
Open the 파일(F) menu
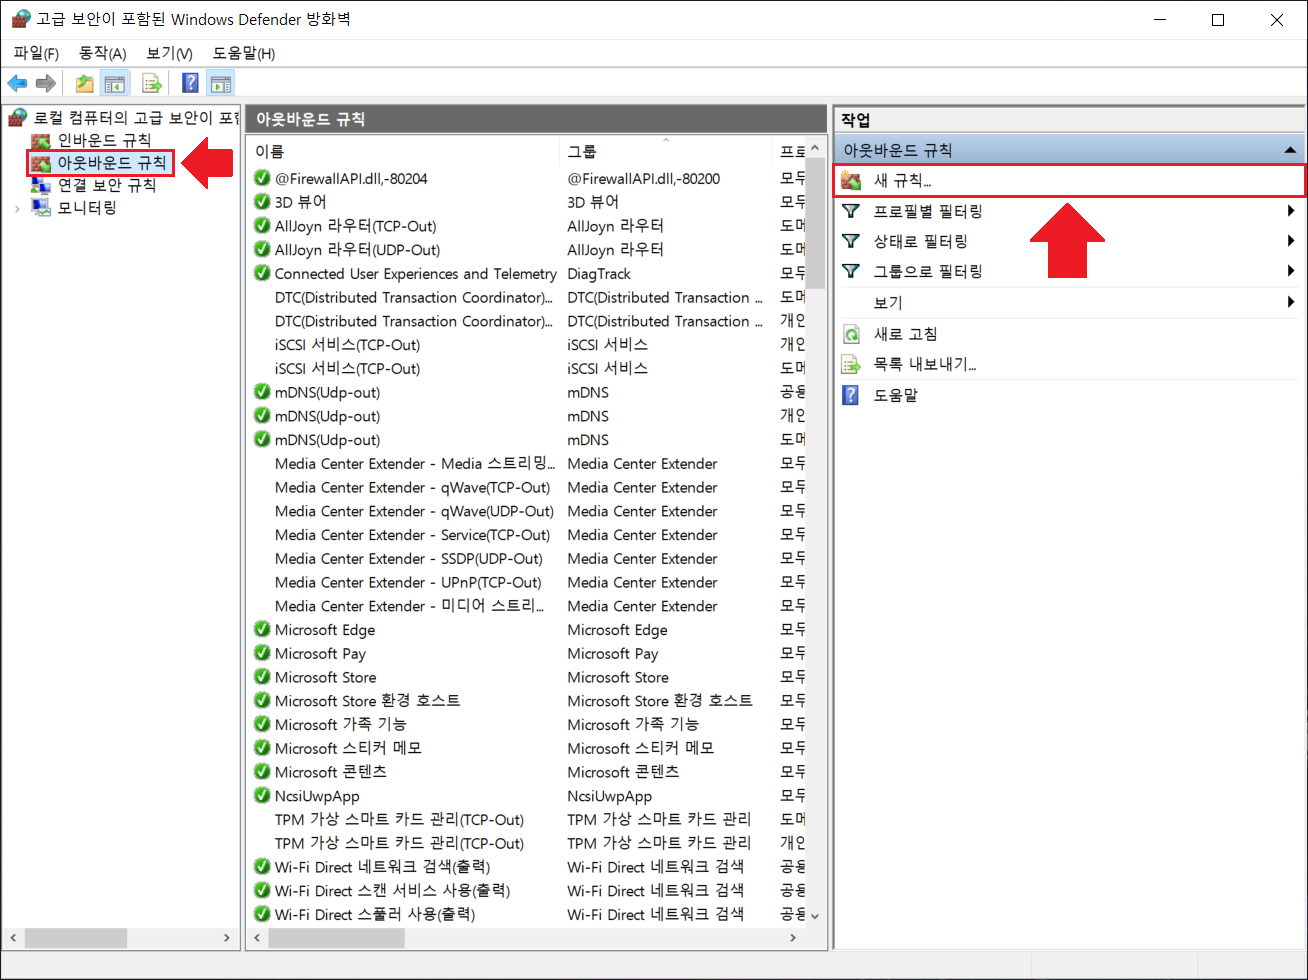[36, 53]
